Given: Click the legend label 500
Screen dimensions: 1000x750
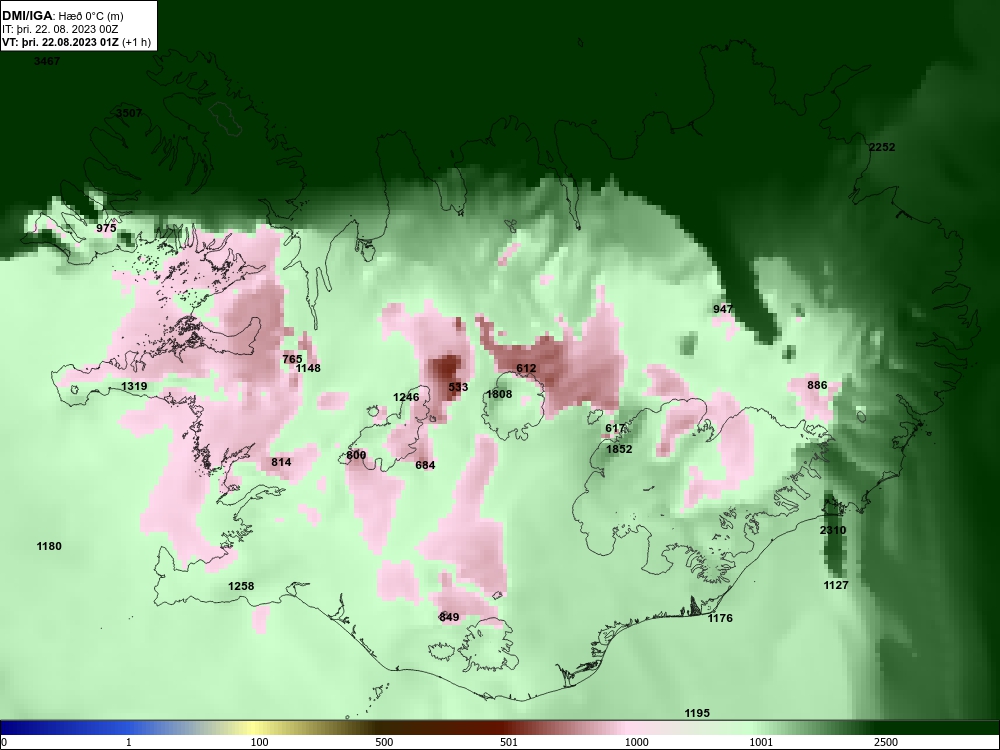Looking at the screenshot, I should pyautogui.click(x=384, y=742).
